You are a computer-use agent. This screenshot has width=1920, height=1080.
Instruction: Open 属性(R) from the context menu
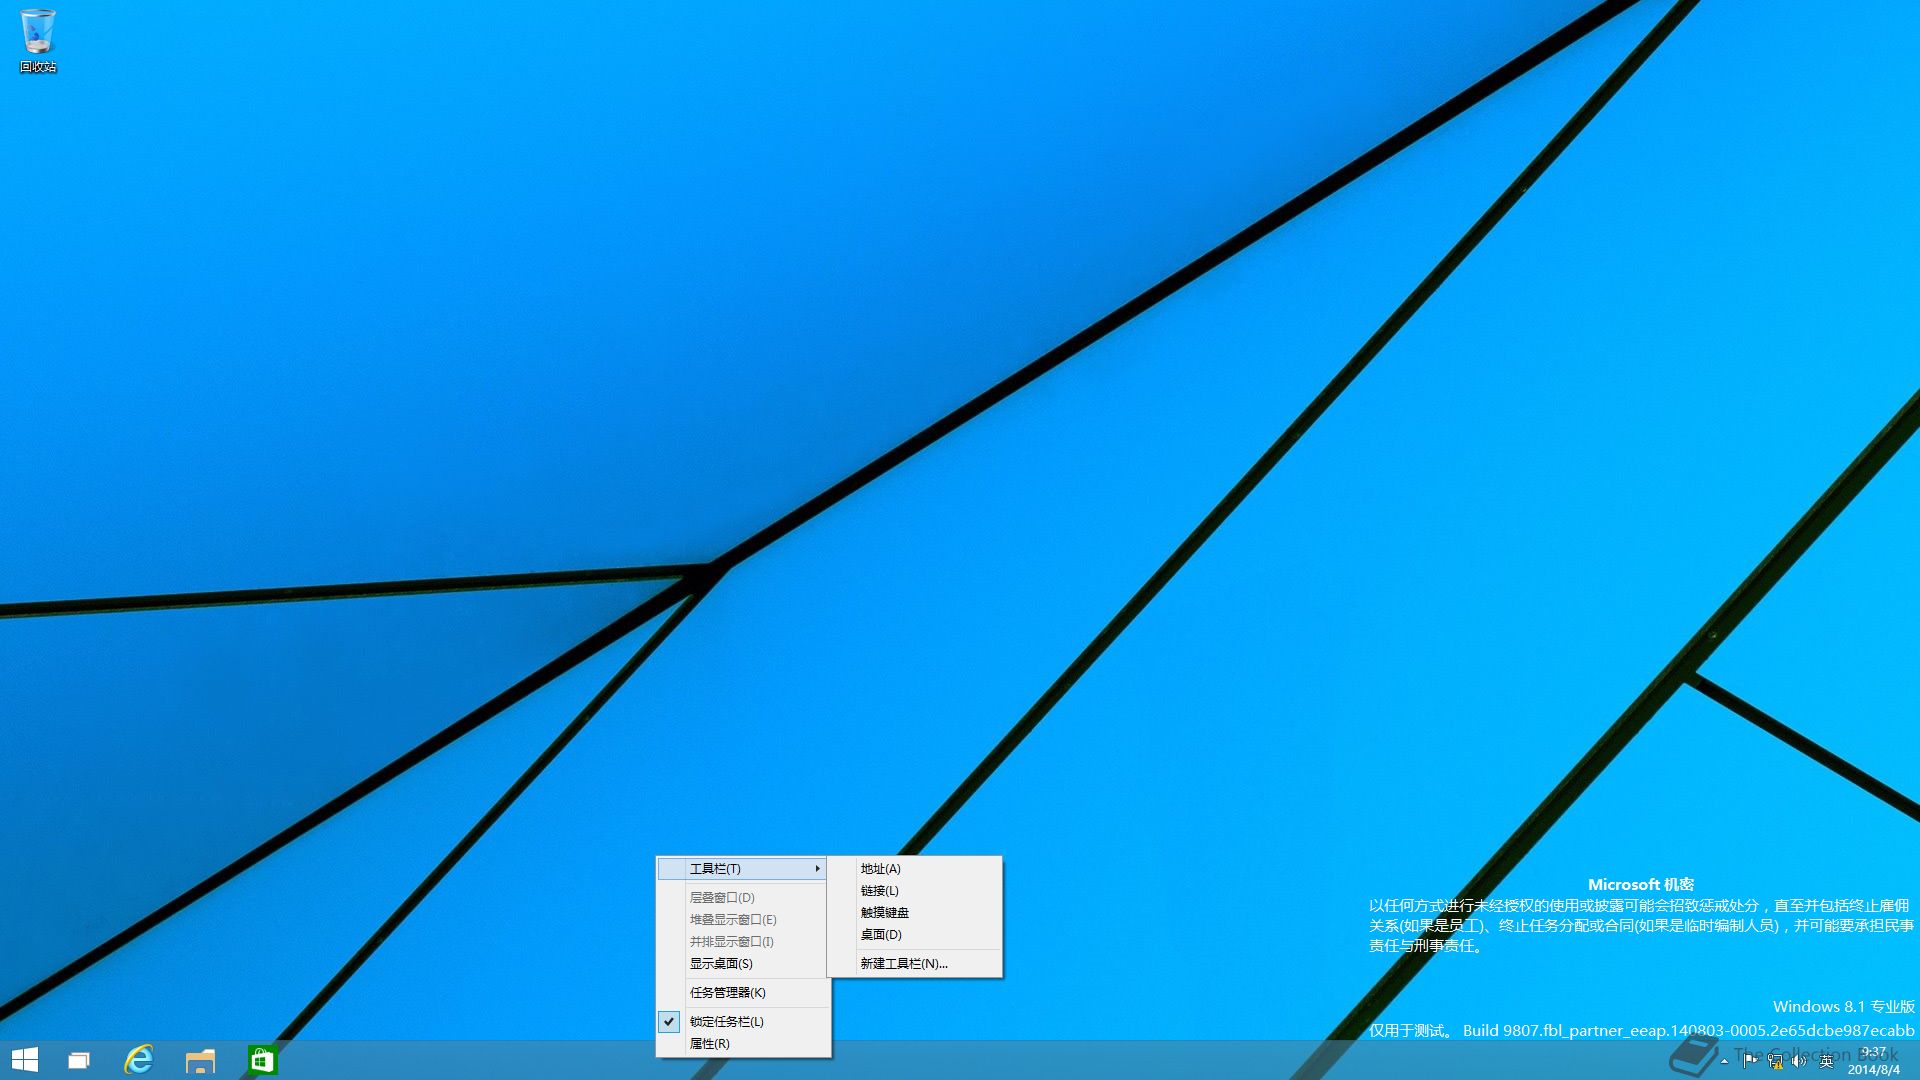743,1044
